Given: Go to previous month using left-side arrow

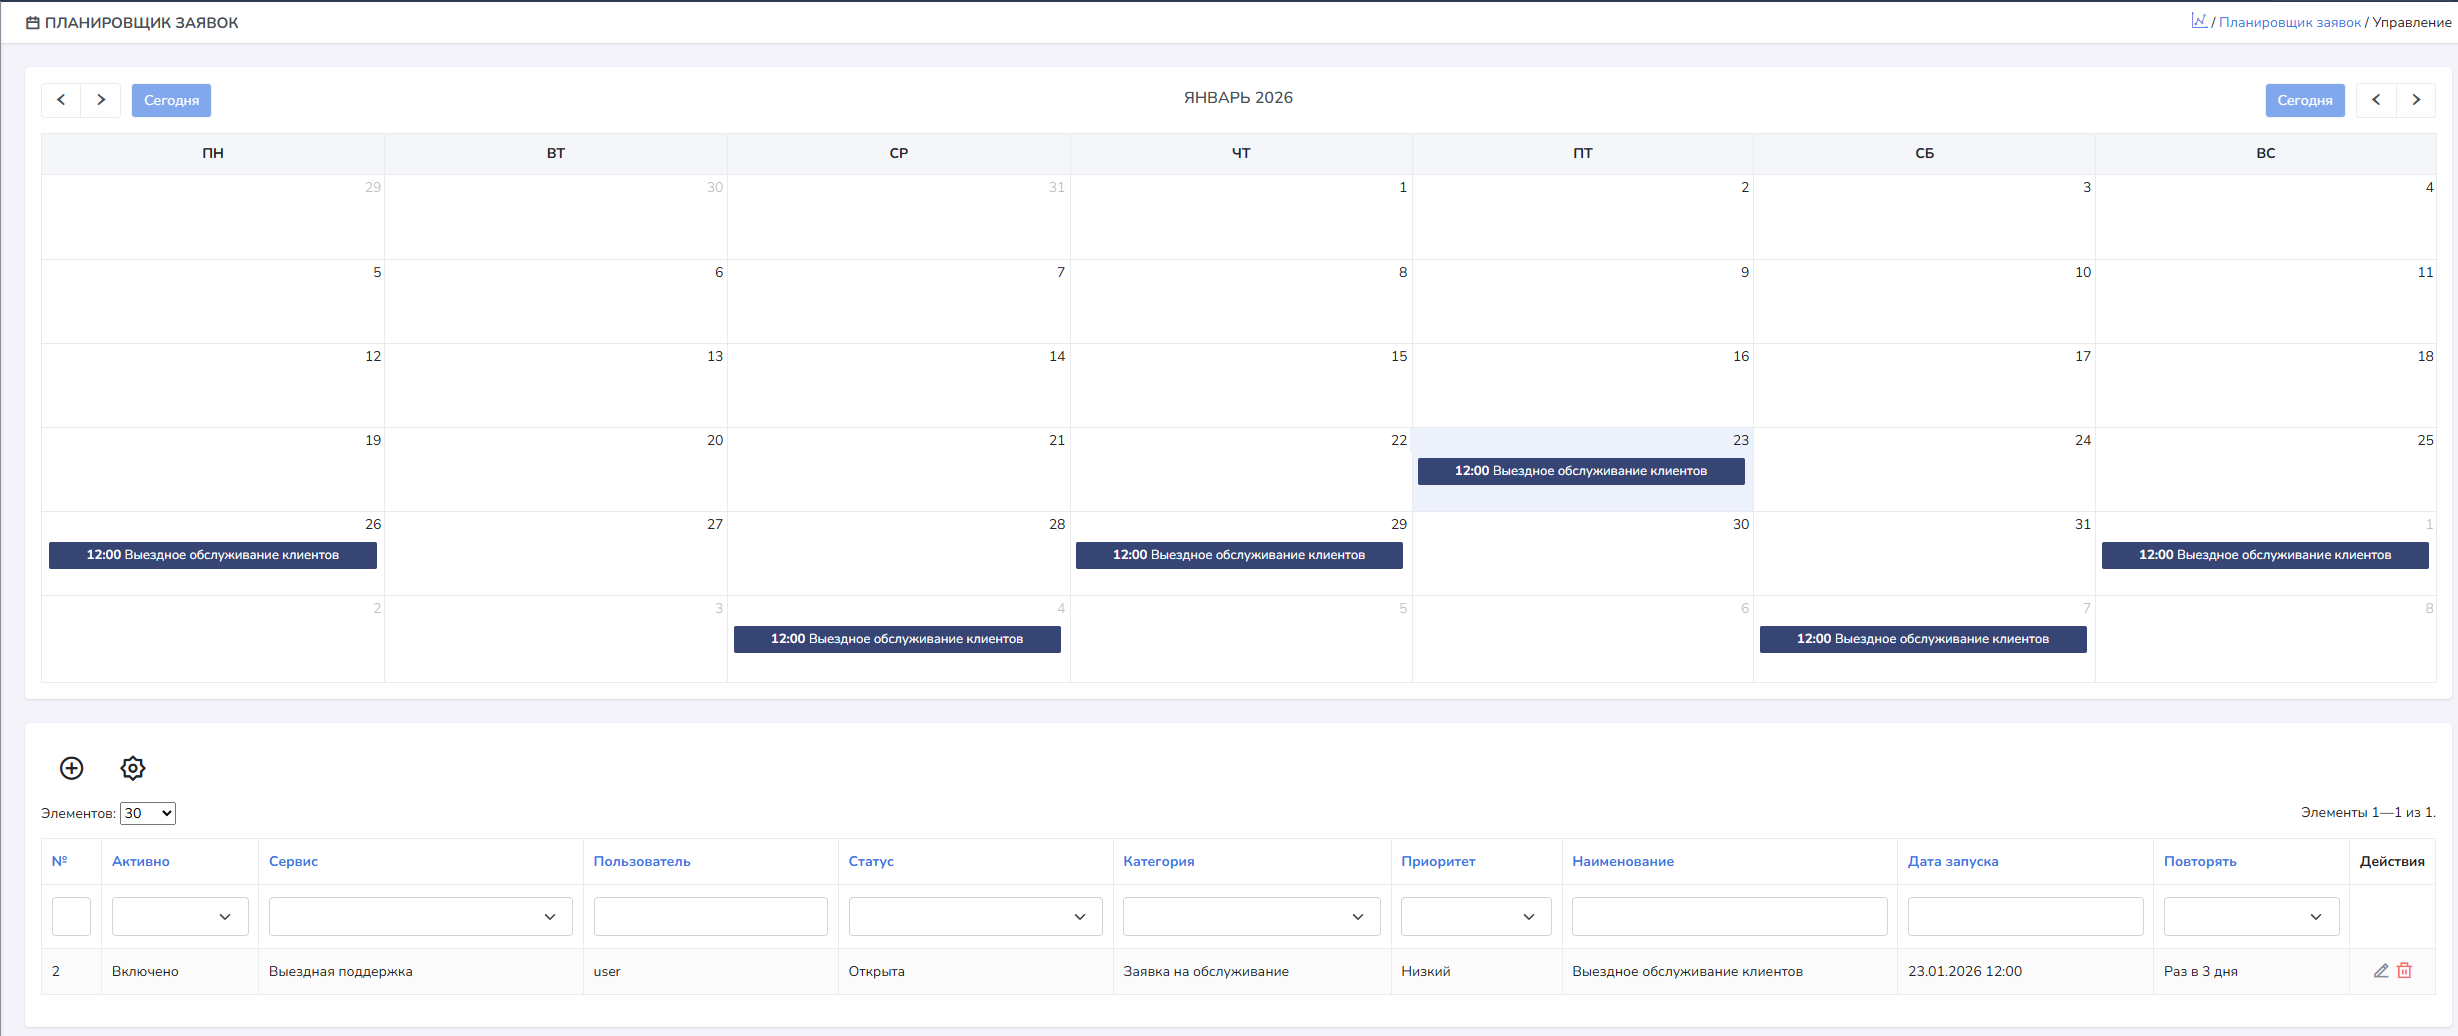Looking at the screenshot, I should point(61,100).
